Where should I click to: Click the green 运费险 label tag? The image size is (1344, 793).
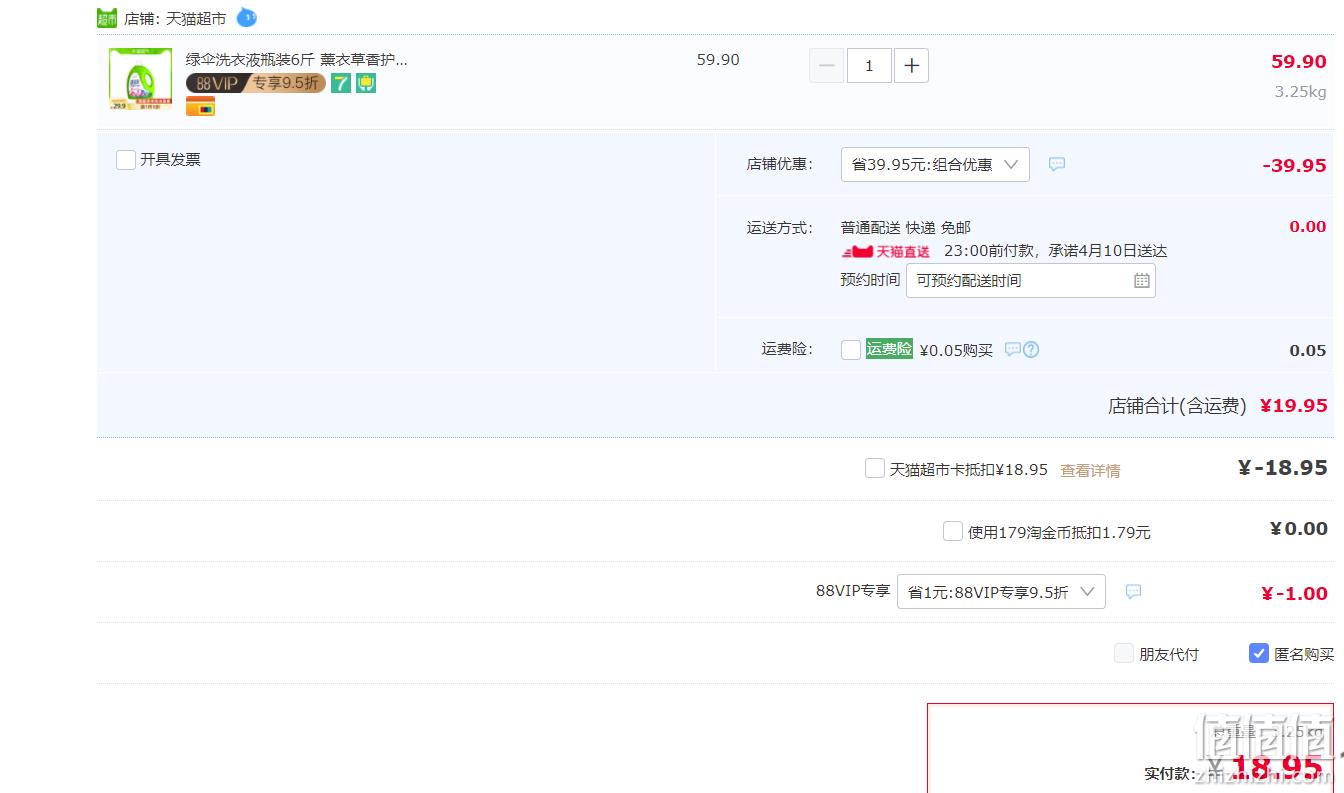click(889, 349)
